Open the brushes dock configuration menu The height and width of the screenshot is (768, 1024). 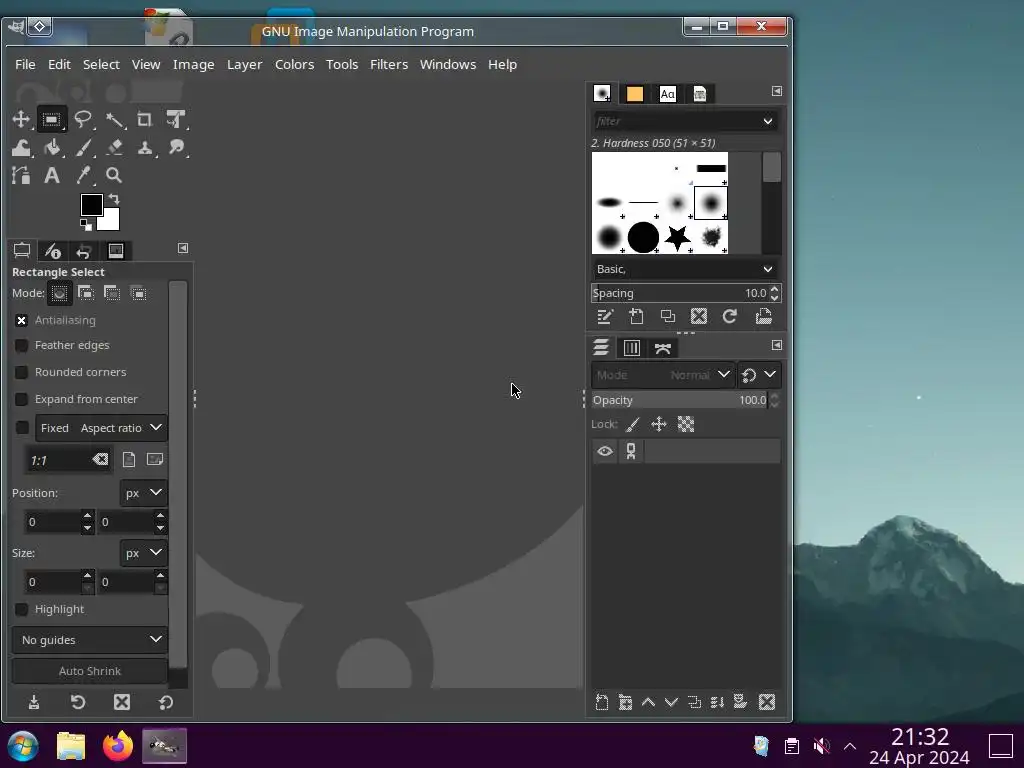pos(776,91)
